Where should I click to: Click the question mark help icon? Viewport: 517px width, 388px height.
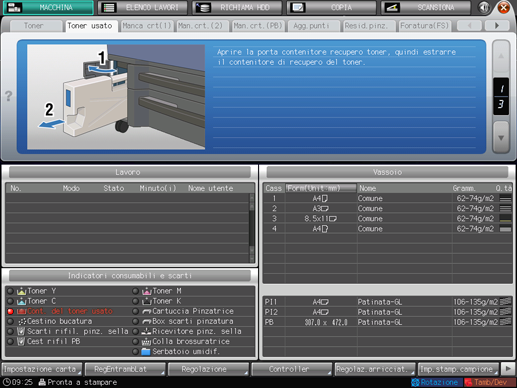coord(8,96)
